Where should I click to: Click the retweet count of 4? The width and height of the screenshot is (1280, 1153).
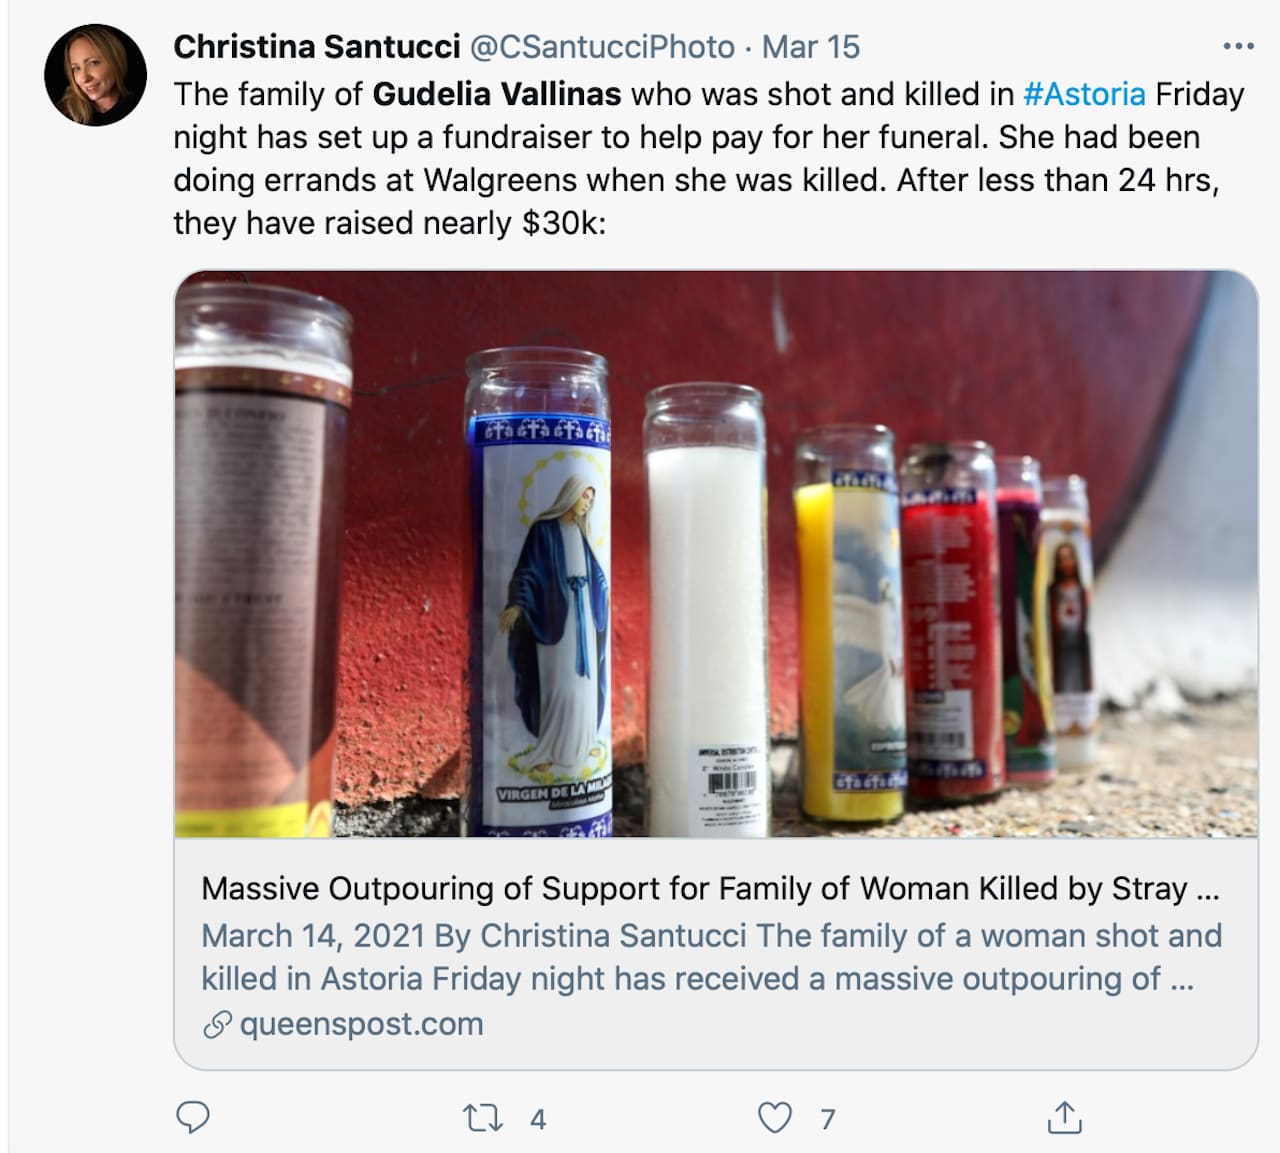tap(538, 1119)
